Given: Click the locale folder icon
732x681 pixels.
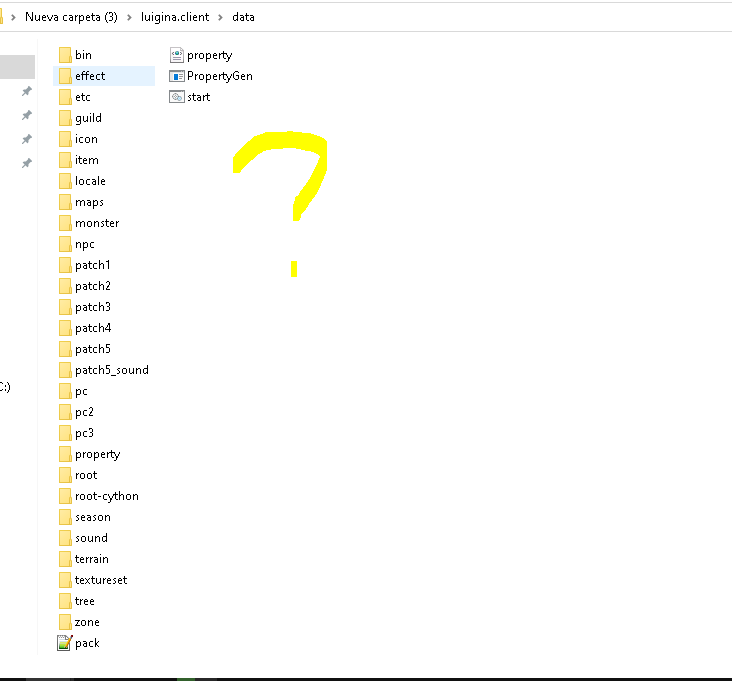Looking at the screenshot, I should click(x=65, y=181).
